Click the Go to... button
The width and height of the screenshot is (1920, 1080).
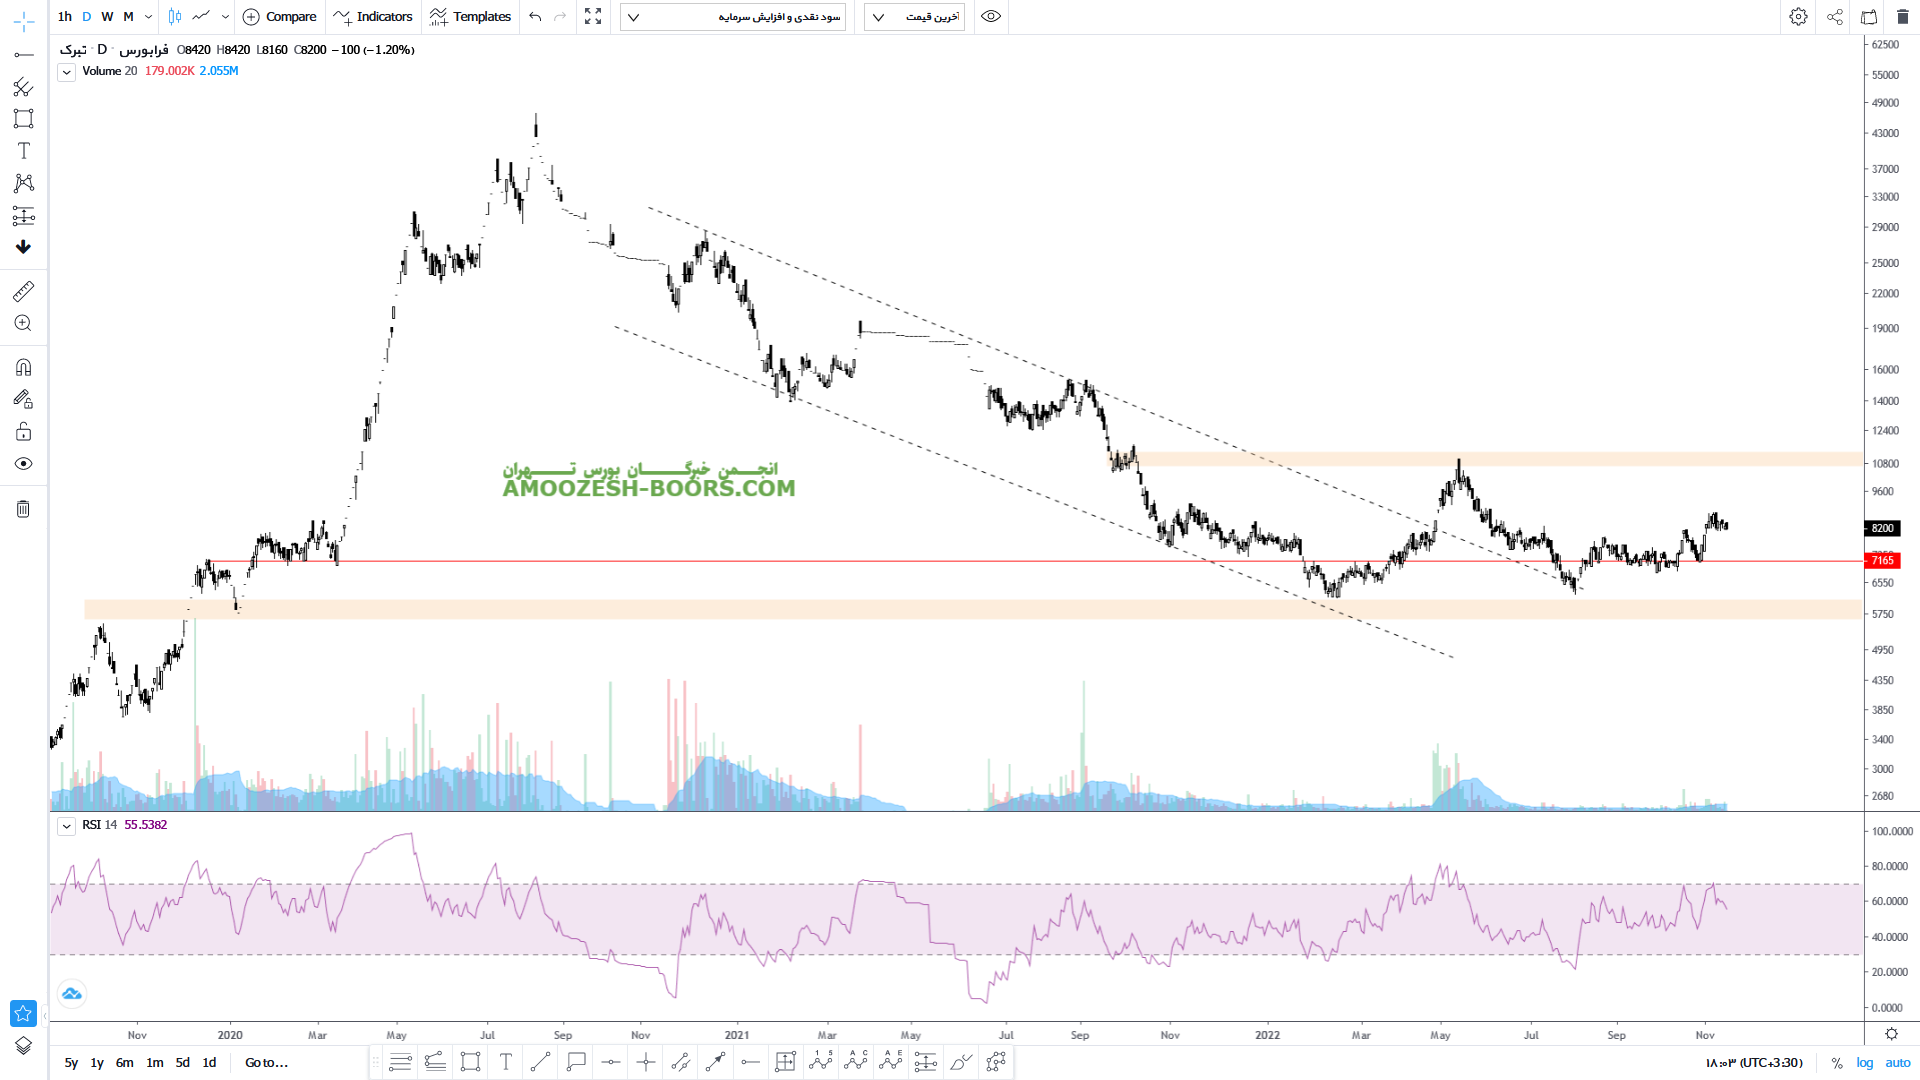[x=266, y=1063]
